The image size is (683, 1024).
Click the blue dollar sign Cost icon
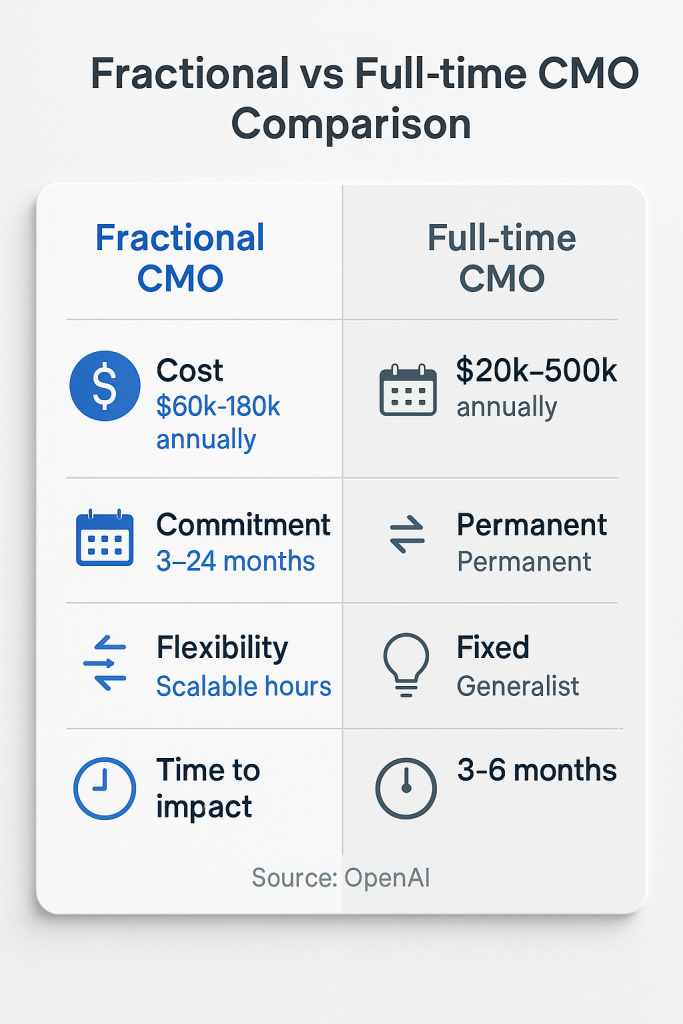click(x=106, y=388)
